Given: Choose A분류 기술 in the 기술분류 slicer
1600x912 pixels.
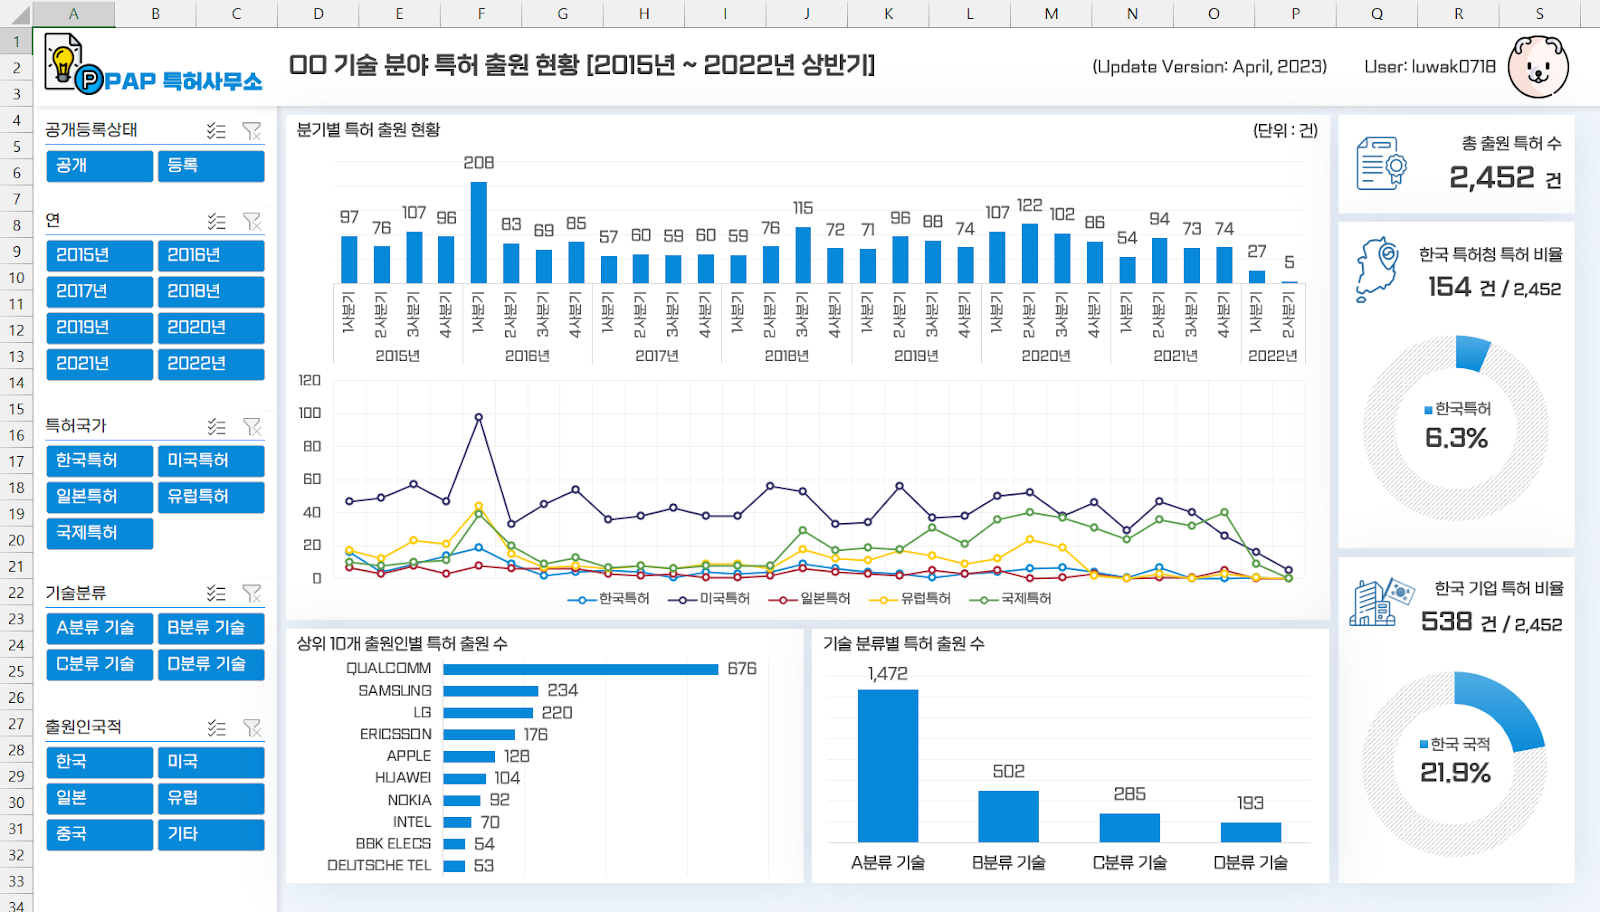Looking at the screenshot, I should 99,628.
